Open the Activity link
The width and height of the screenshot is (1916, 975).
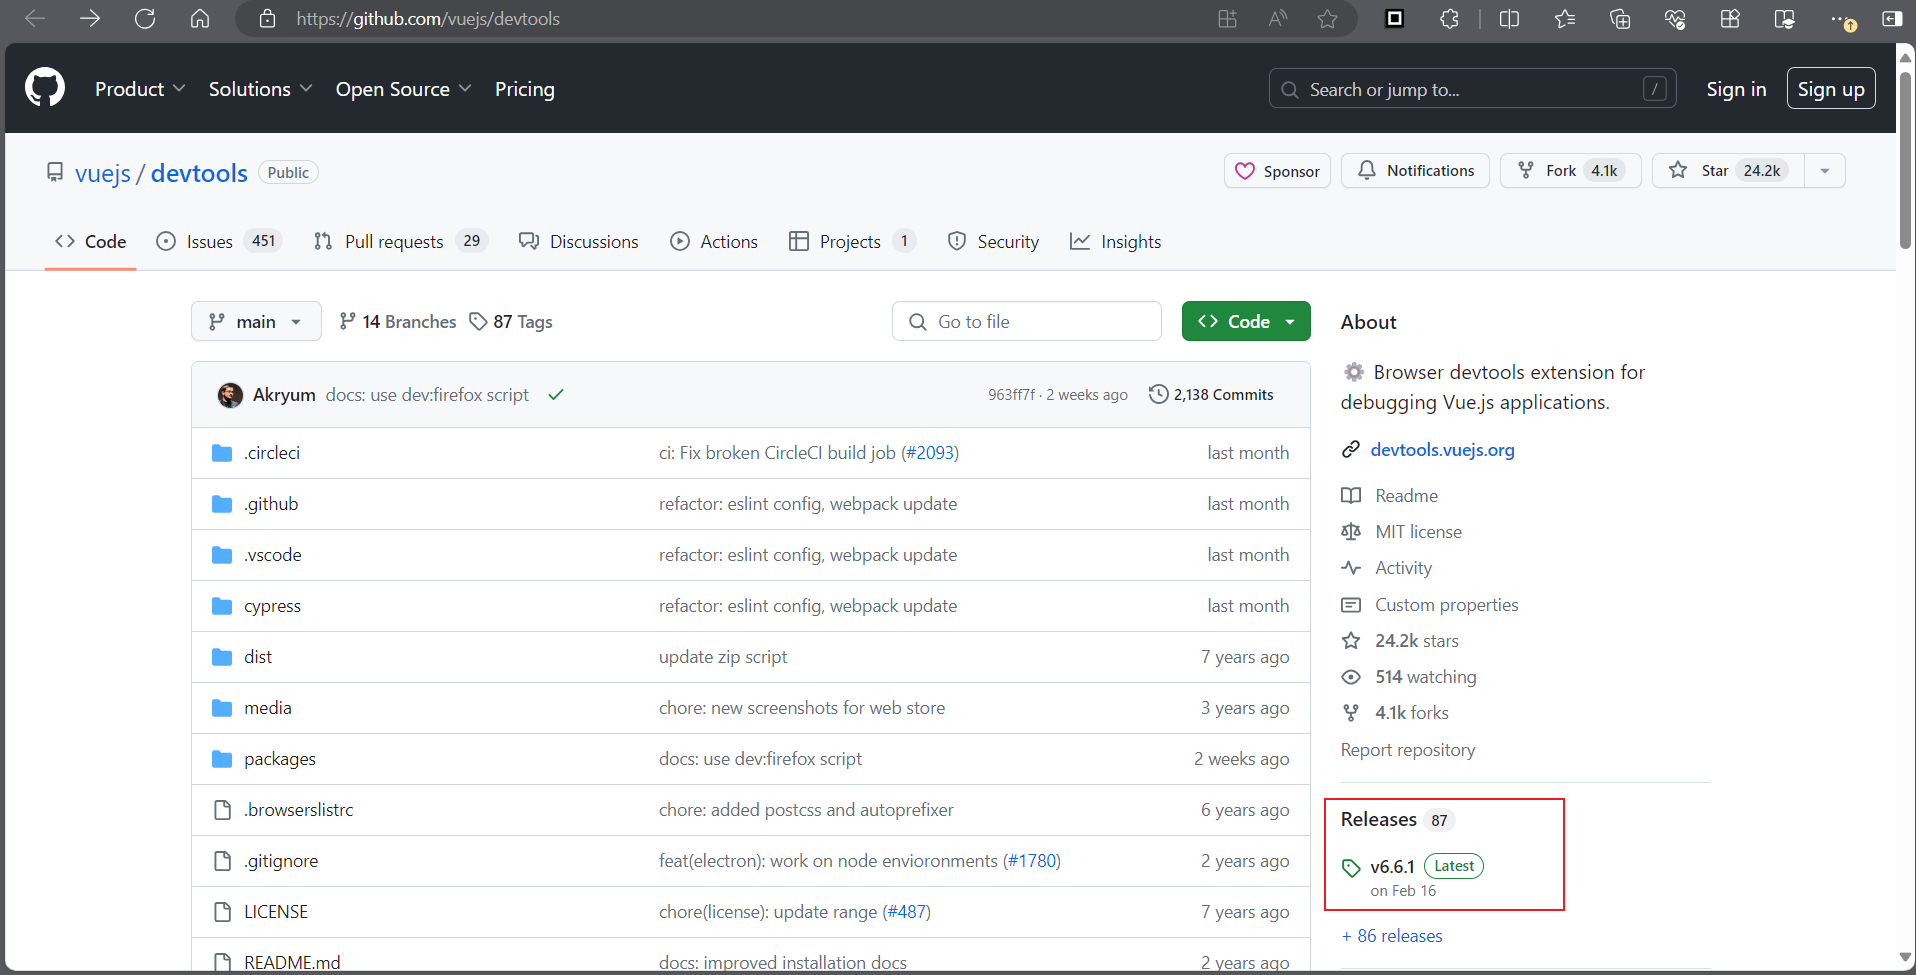tap(1403, 568)
